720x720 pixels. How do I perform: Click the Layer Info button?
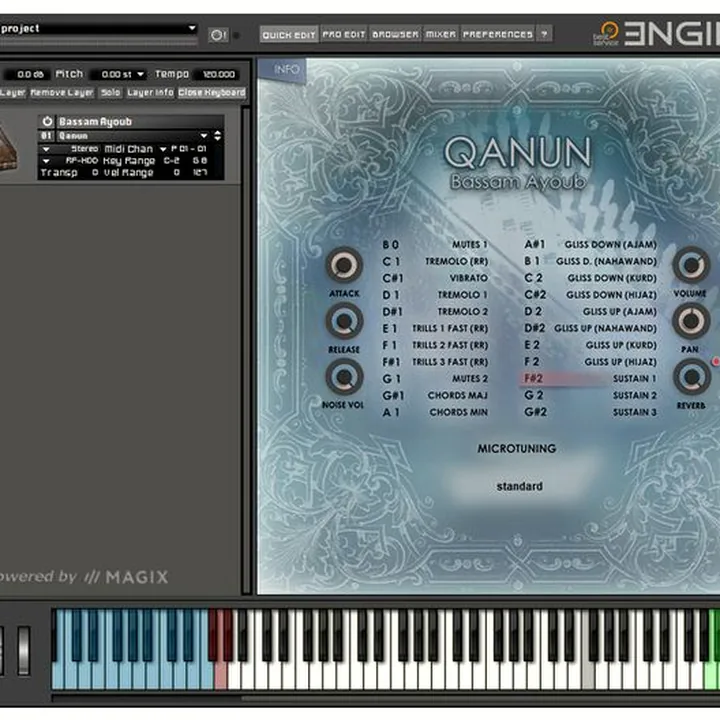click(150, 93)
